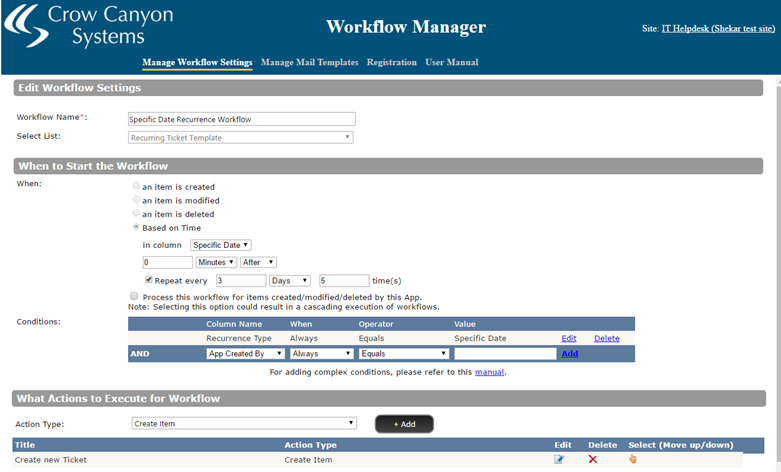Click the condition Value input field
The image size is (781, 472).
[x=505, y=354]
